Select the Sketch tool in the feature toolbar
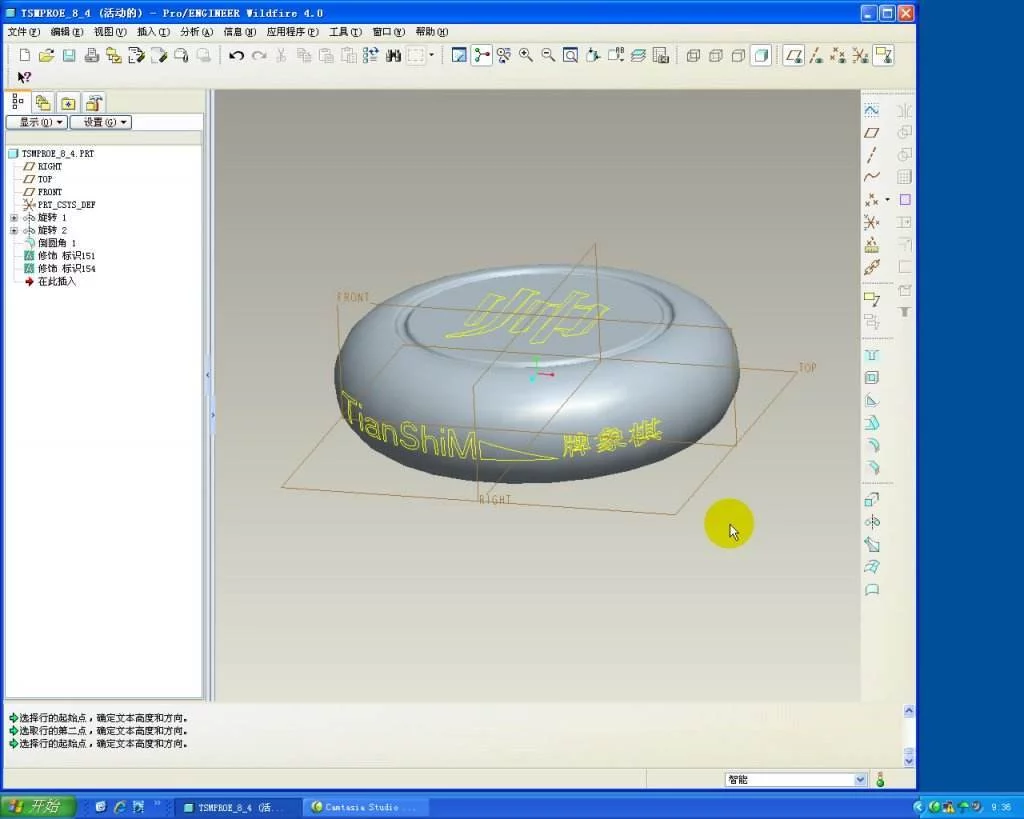The height and width of the screenshot is (819, 1024). coord(871,110)
